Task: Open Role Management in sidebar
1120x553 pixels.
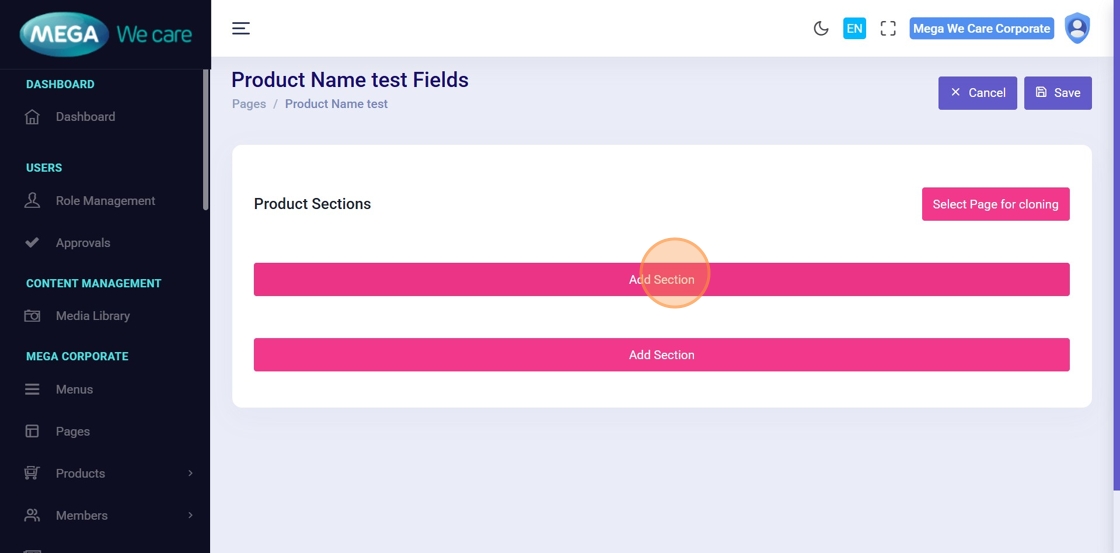Action: tap(105, 201)
